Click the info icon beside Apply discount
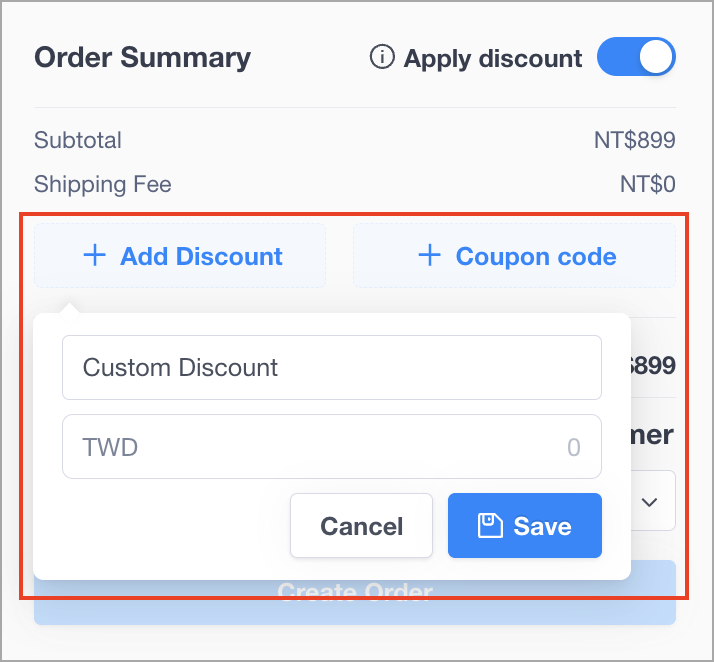Screen dimensions: 714x662 (x=382, y=57)
